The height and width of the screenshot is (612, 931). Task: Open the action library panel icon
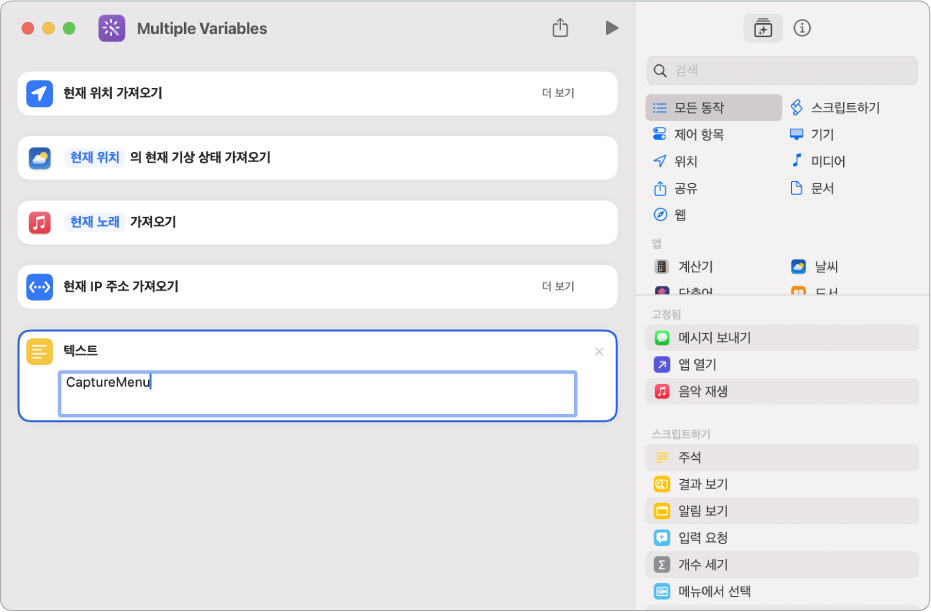coord(762,28)
